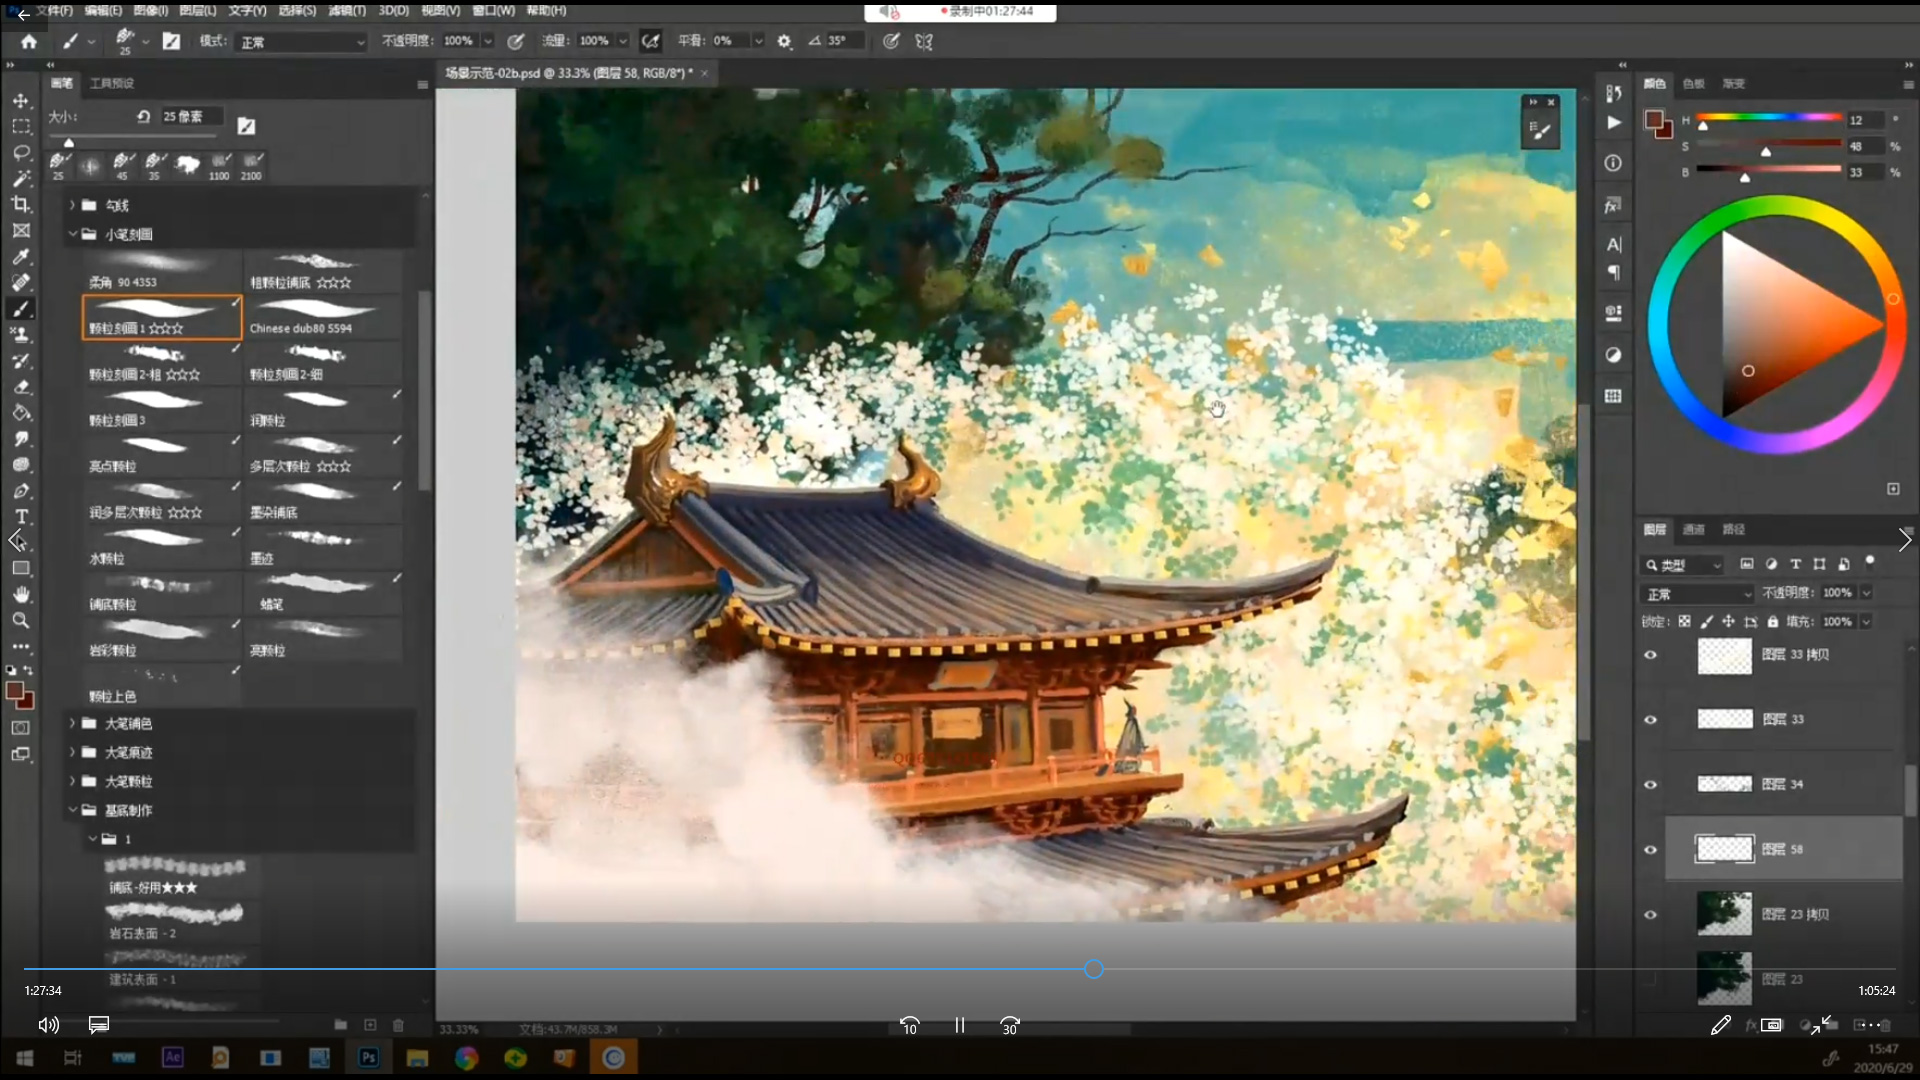The width and height of the screenshot is (1920, 1080).
Task: Select the 水颗粒 brush
Action: click(x=162, y=547)
